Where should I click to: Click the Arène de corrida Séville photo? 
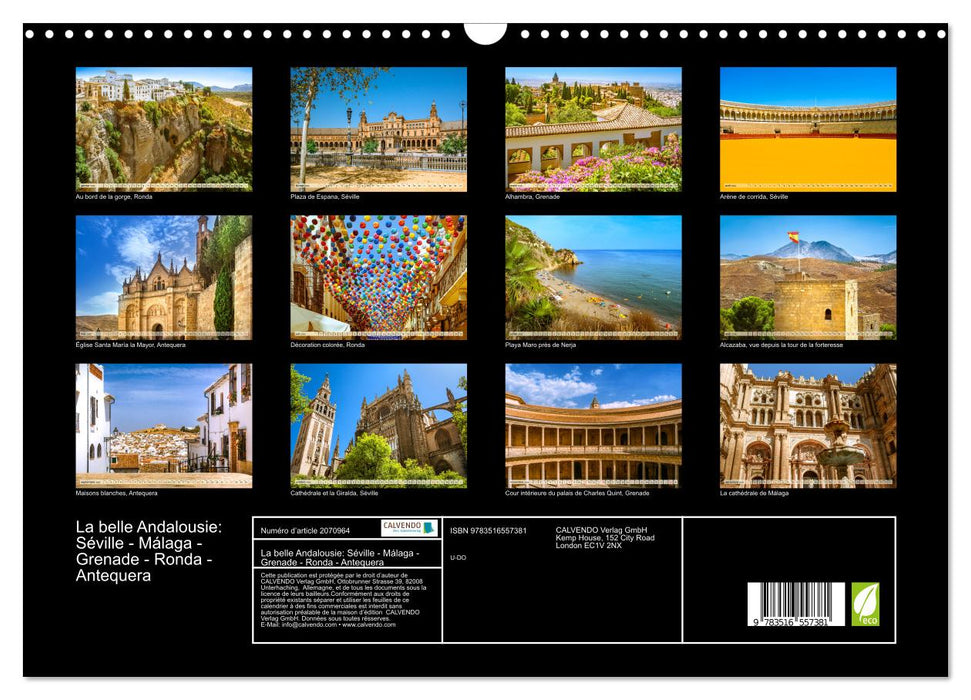809,127
